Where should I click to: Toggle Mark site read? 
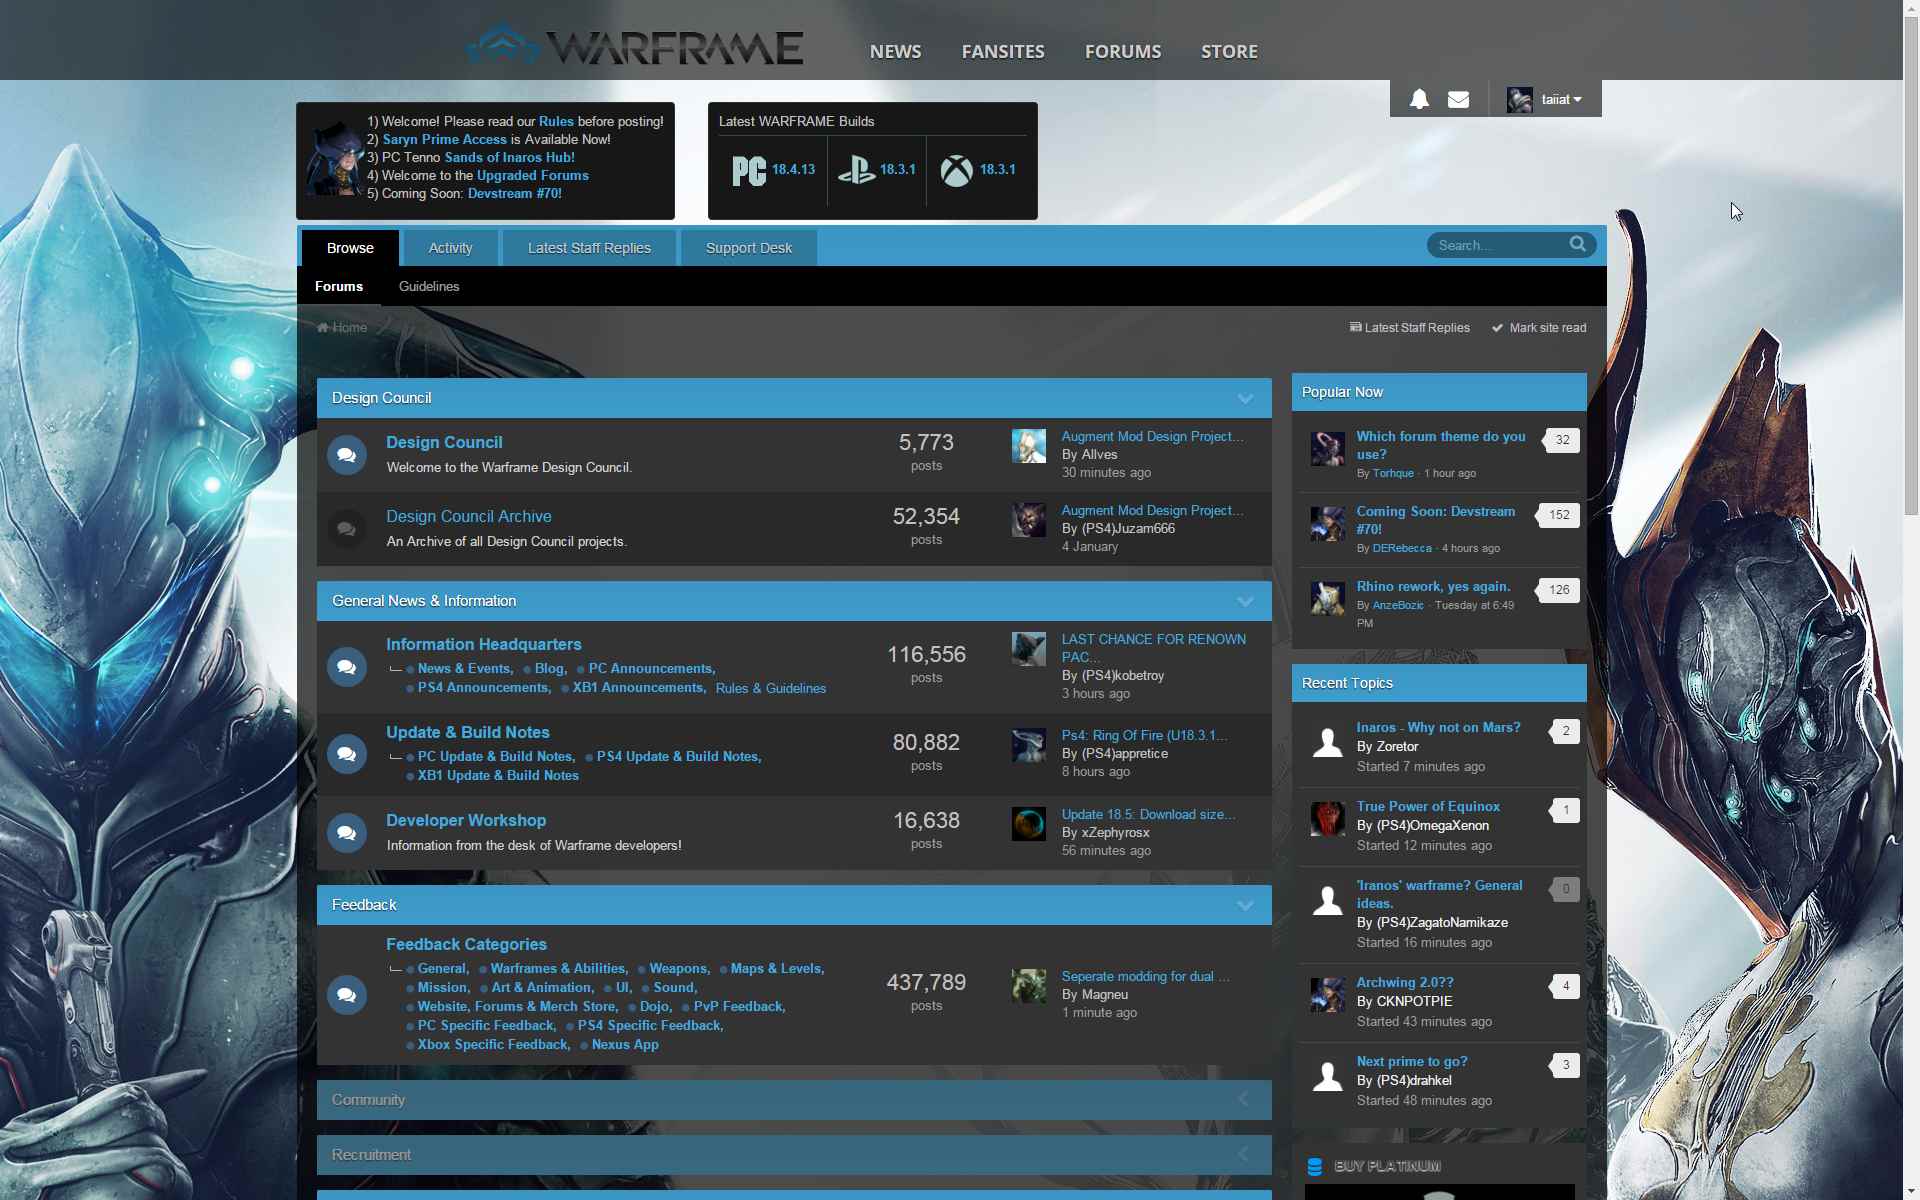tap(1538, 327)
